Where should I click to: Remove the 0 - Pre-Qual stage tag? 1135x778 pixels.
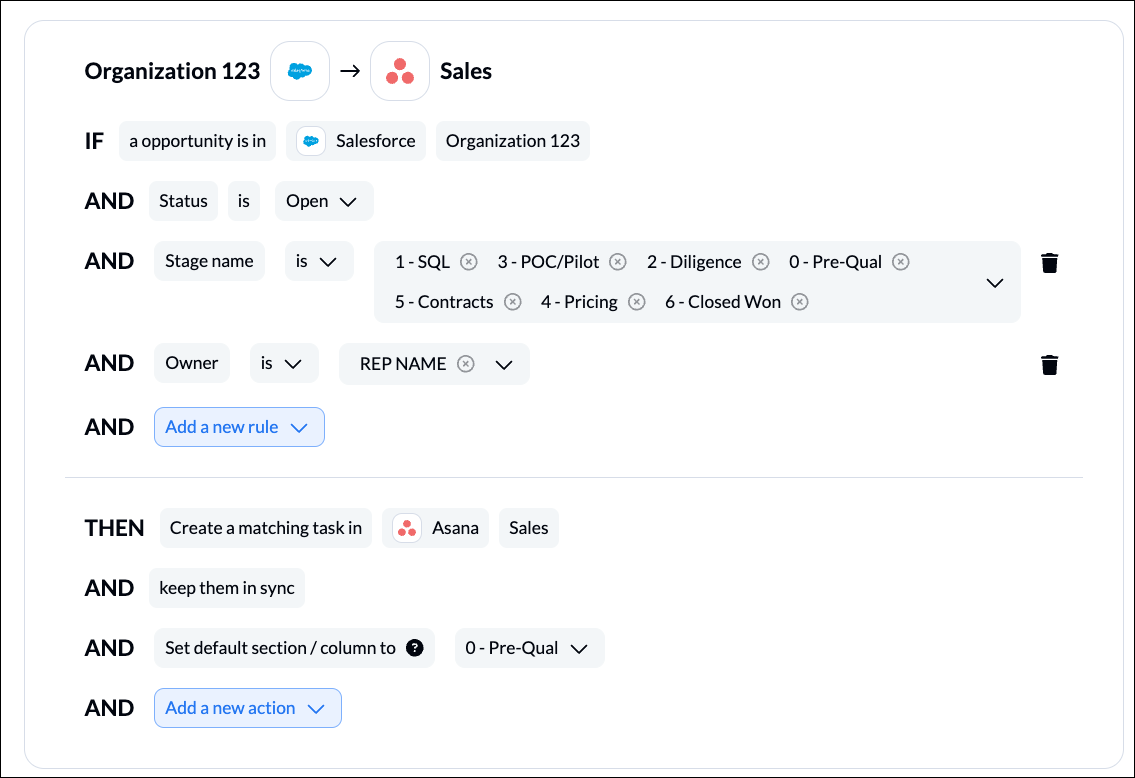coord(900,262)
